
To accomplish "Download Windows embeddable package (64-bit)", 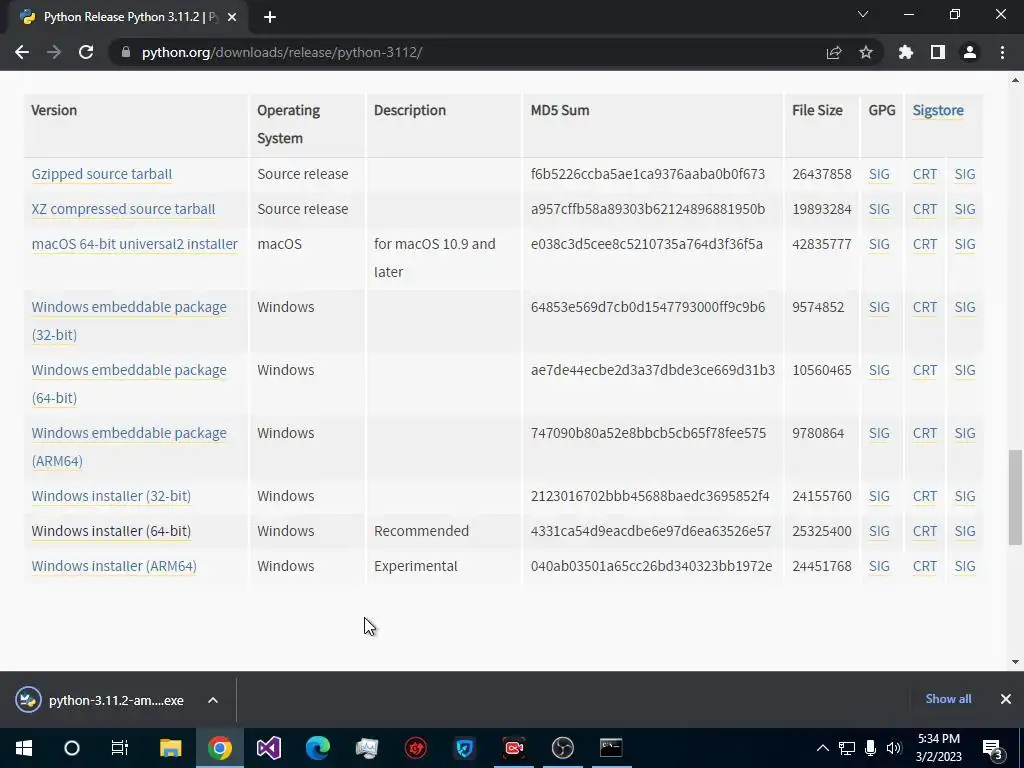I will click(129, 384).
